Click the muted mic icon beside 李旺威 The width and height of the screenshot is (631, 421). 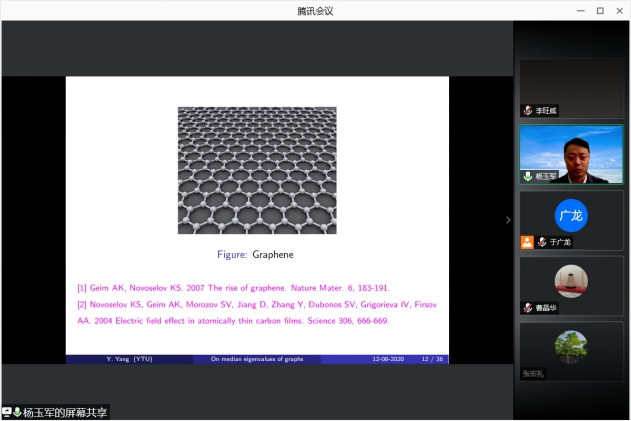point(528,110)
